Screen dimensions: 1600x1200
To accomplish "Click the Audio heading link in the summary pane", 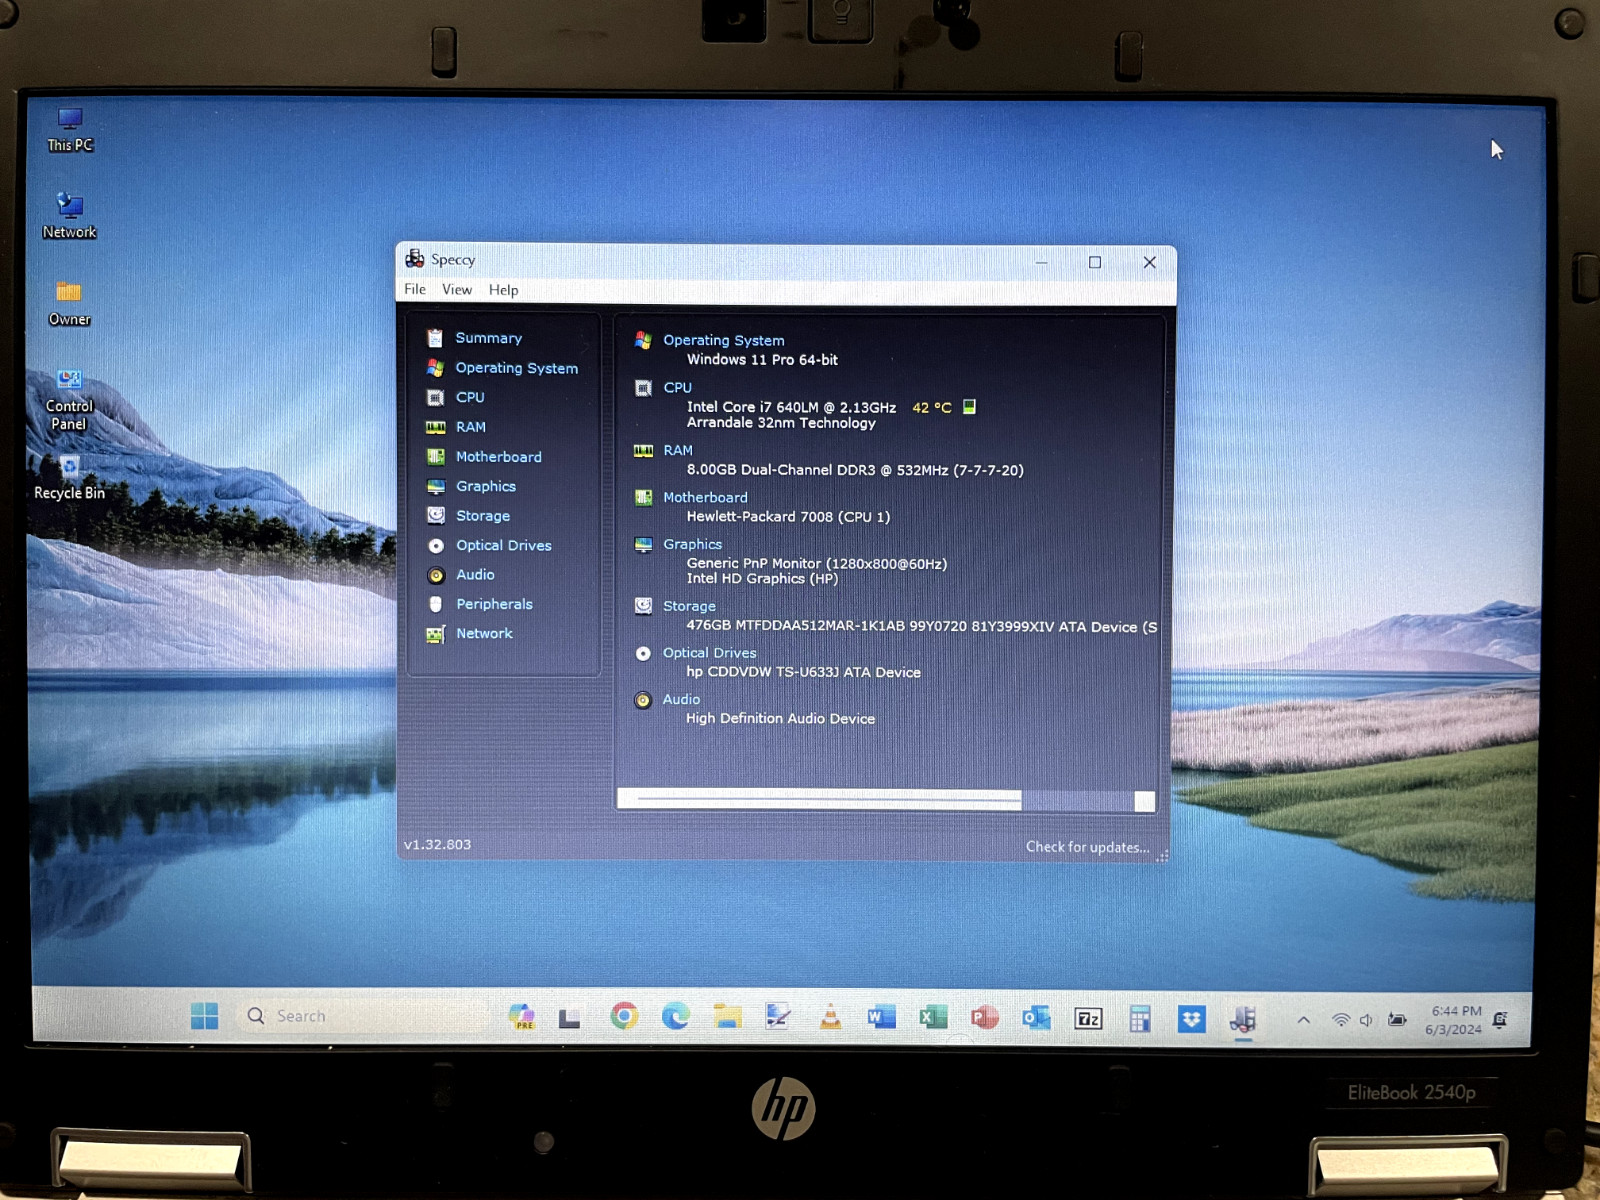I will [x=681, y=699].
